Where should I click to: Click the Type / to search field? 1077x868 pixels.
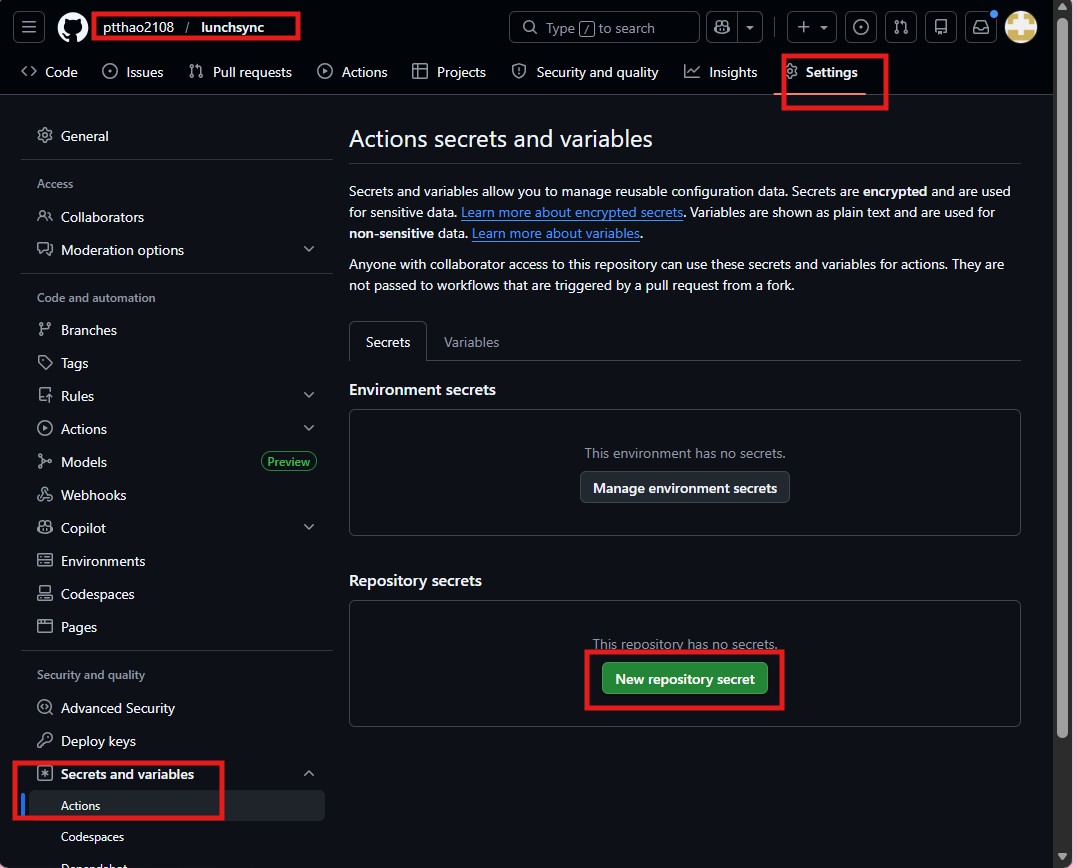pyautogui.click(x=604, y=28)
